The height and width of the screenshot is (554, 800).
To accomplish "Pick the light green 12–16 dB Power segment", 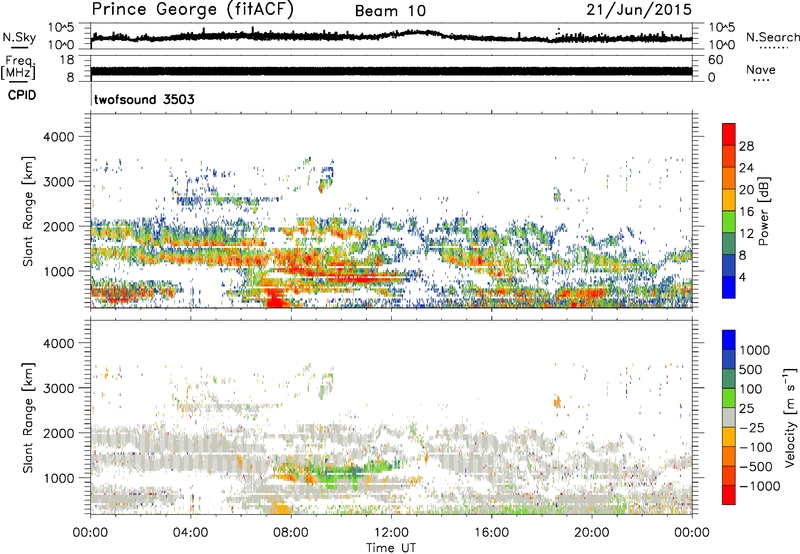I will (729, 222).
